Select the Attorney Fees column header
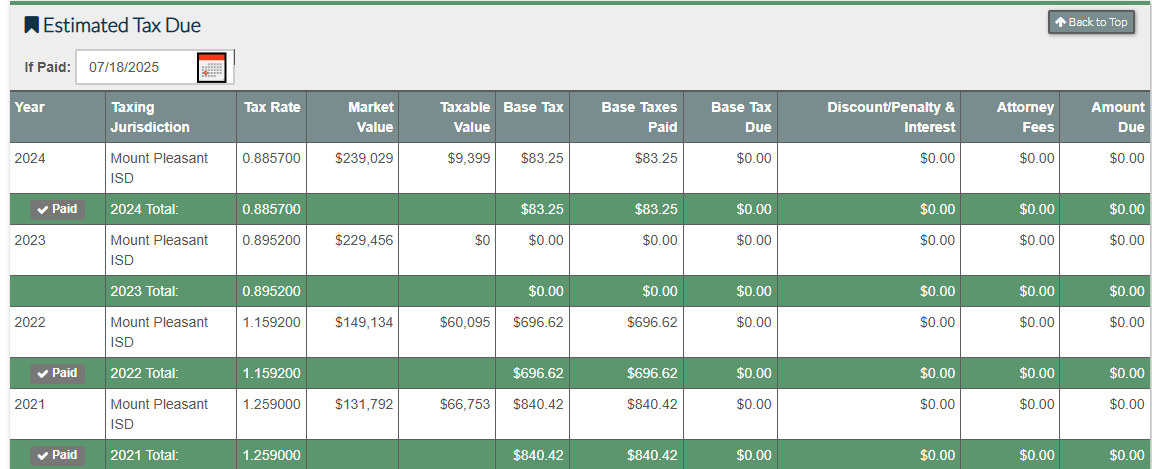This screenshot has width=1152, height=469. point(1025,117)
